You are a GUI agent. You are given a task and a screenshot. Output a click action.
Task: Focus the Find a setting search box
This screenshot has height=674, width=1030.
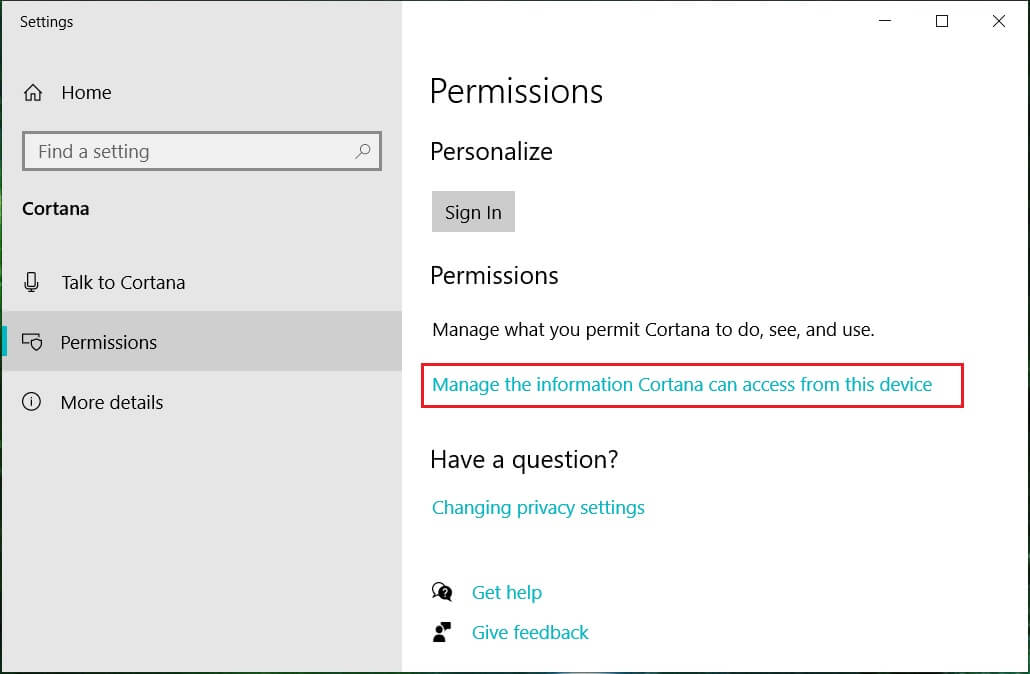click(x=190, y=152)
